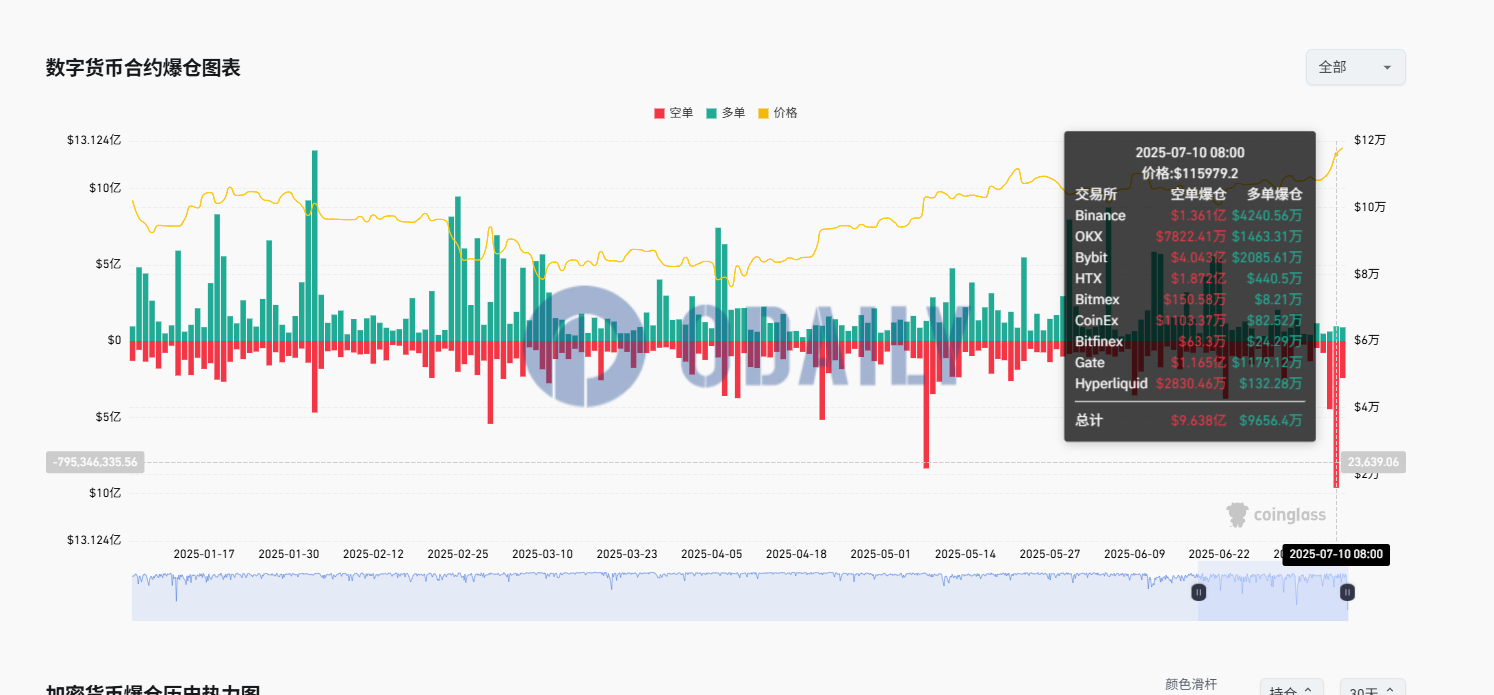Click the 23,639.06 crosshair value label
This screenshot has height=695, width=1494.
coord(1372,462)
